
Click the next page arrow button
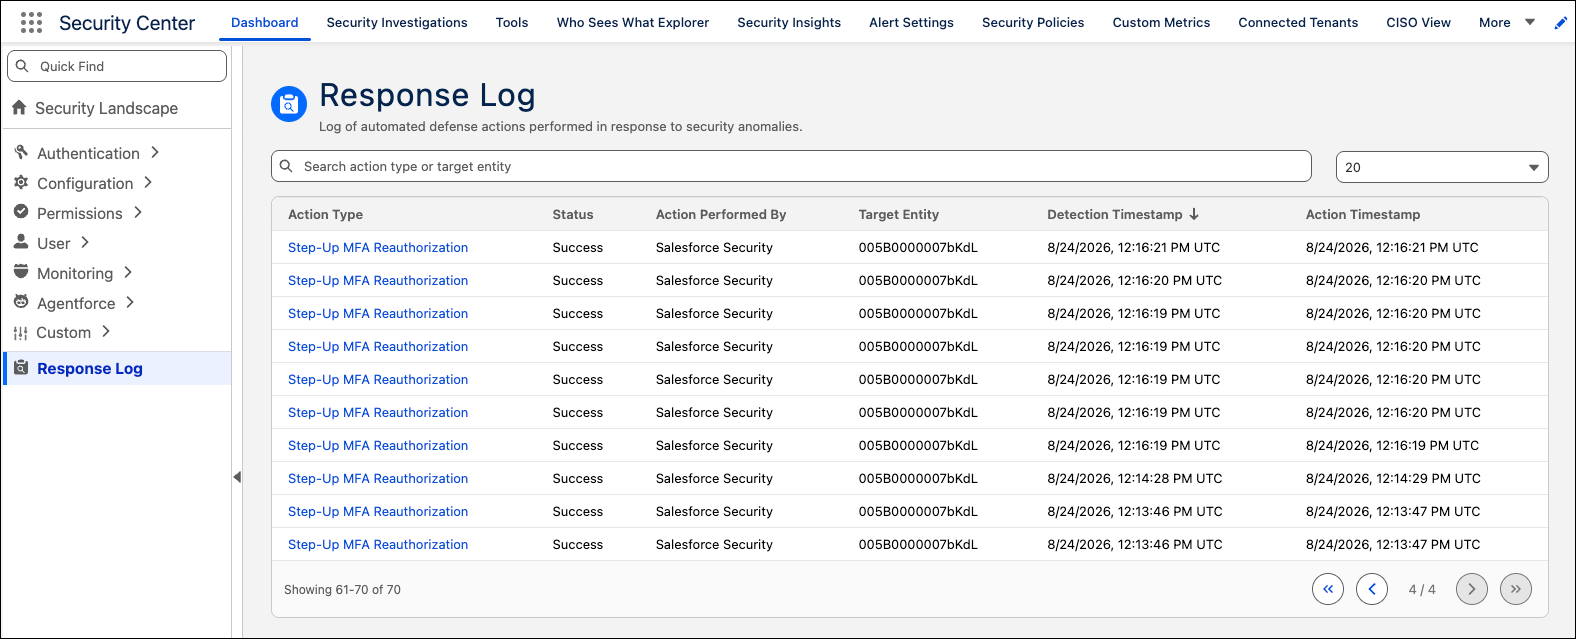[x=1472, y=589]
